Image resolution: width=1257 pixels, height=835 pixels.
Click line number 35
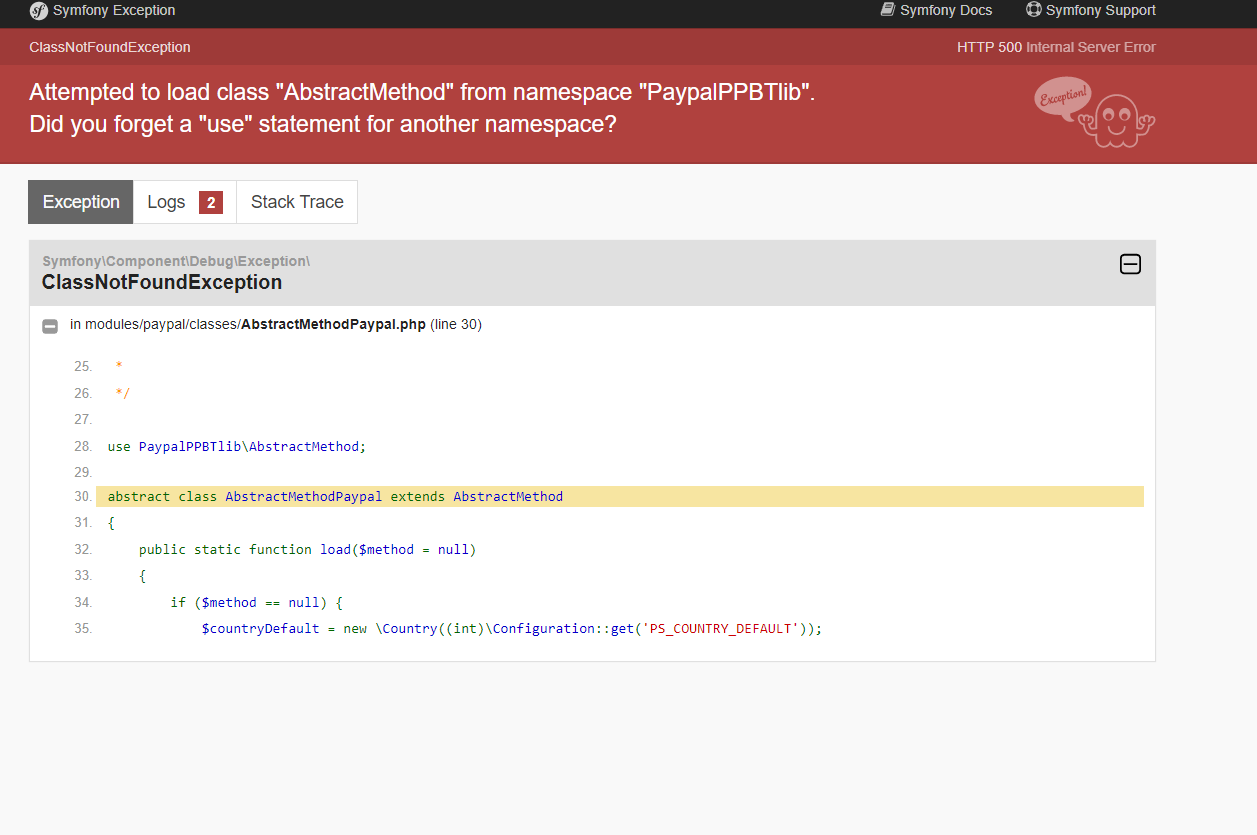(x=83, y=629)
